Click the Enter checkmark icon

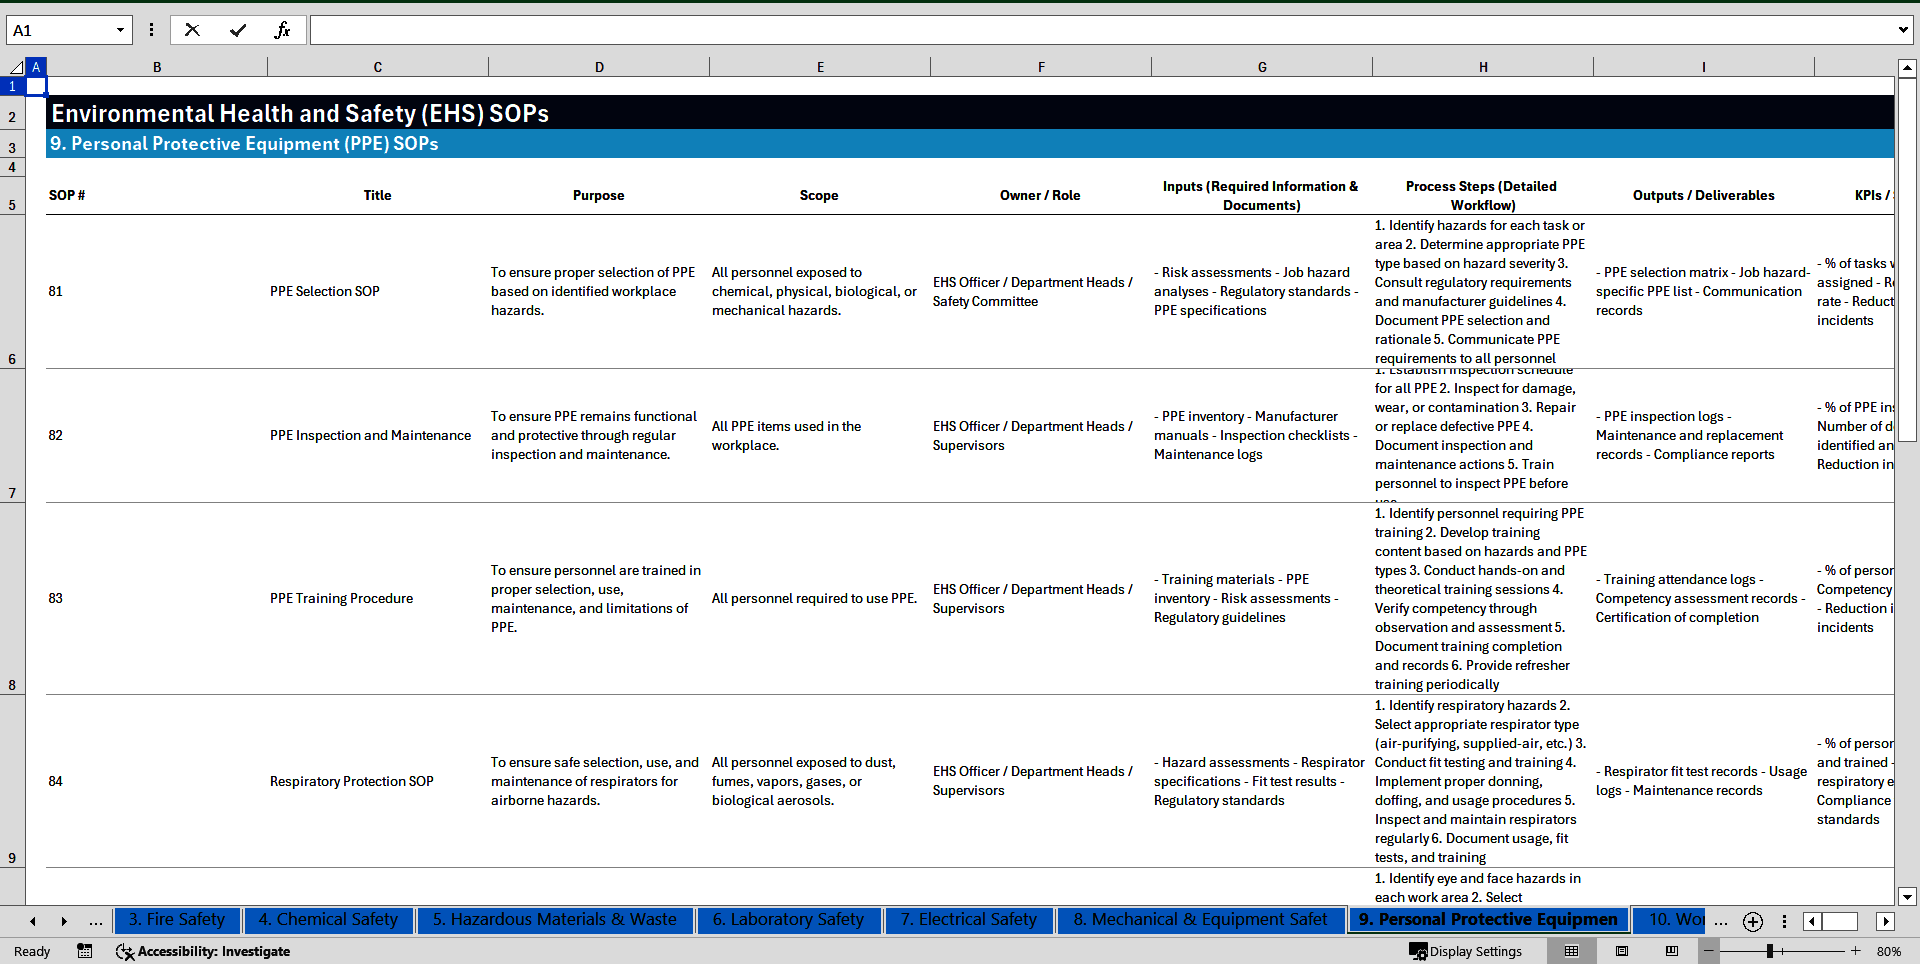tap(238, 30)
